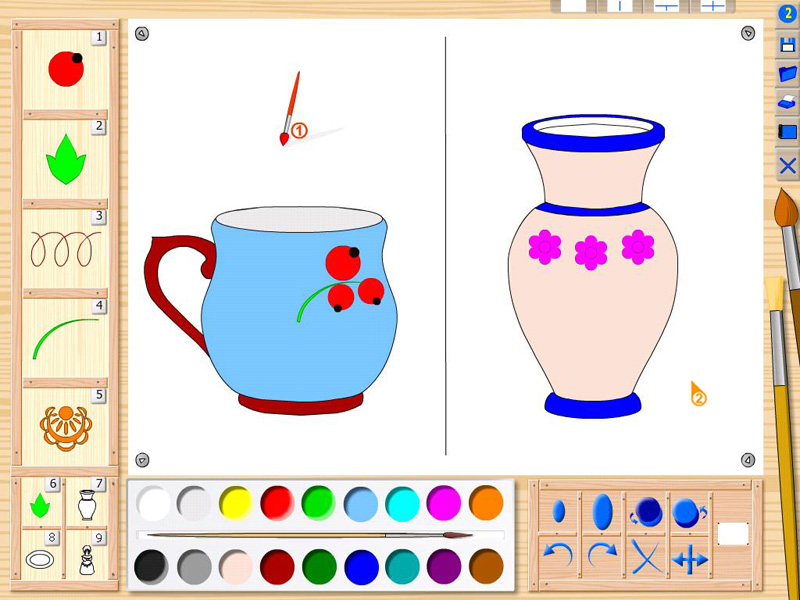
Task: Click the blue circle badge showing 2
Action: pos(788,14)
